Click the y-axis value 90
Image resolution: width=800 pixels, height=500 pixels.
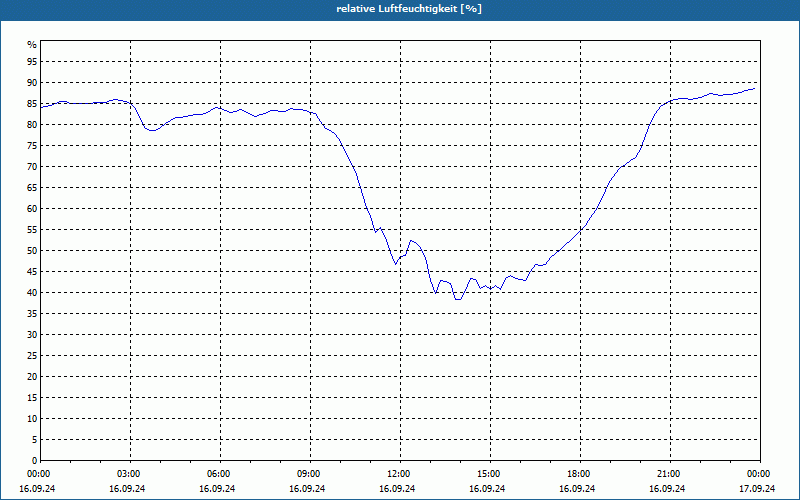(32, 83)
